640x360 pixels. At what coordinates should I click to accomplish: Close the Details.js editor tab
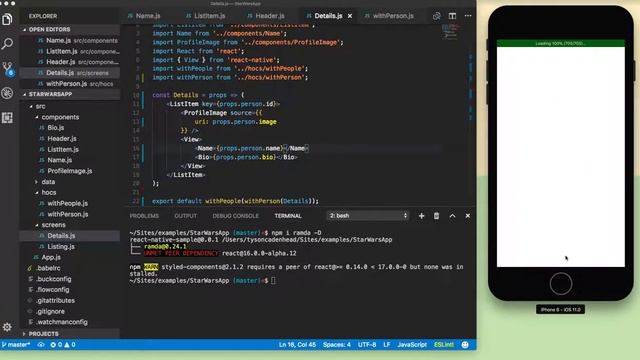pyautogui.click(x=350, y=16)
